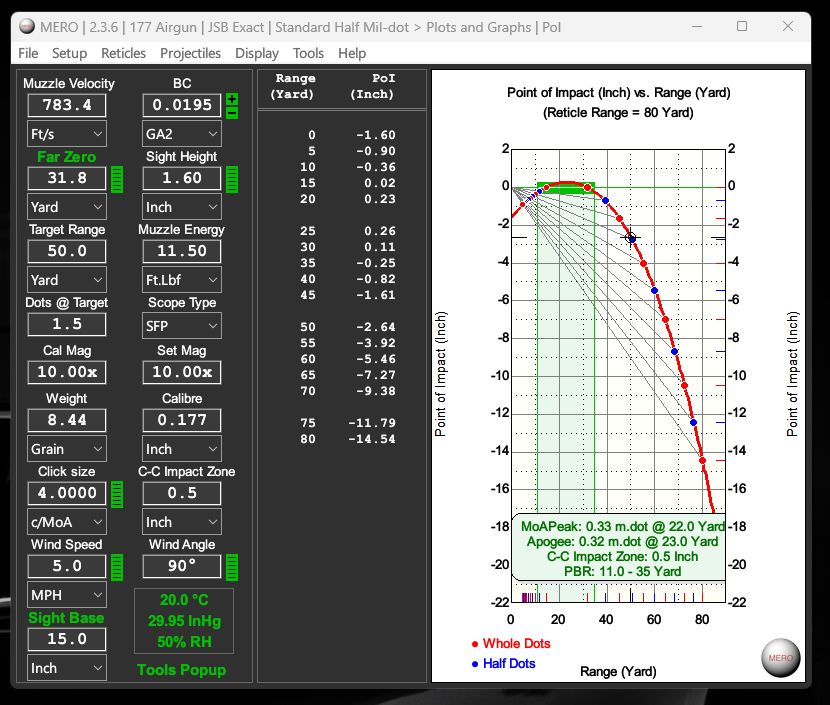The image size is (830, 705).
Task: Open the File menu
Action: 28,53
